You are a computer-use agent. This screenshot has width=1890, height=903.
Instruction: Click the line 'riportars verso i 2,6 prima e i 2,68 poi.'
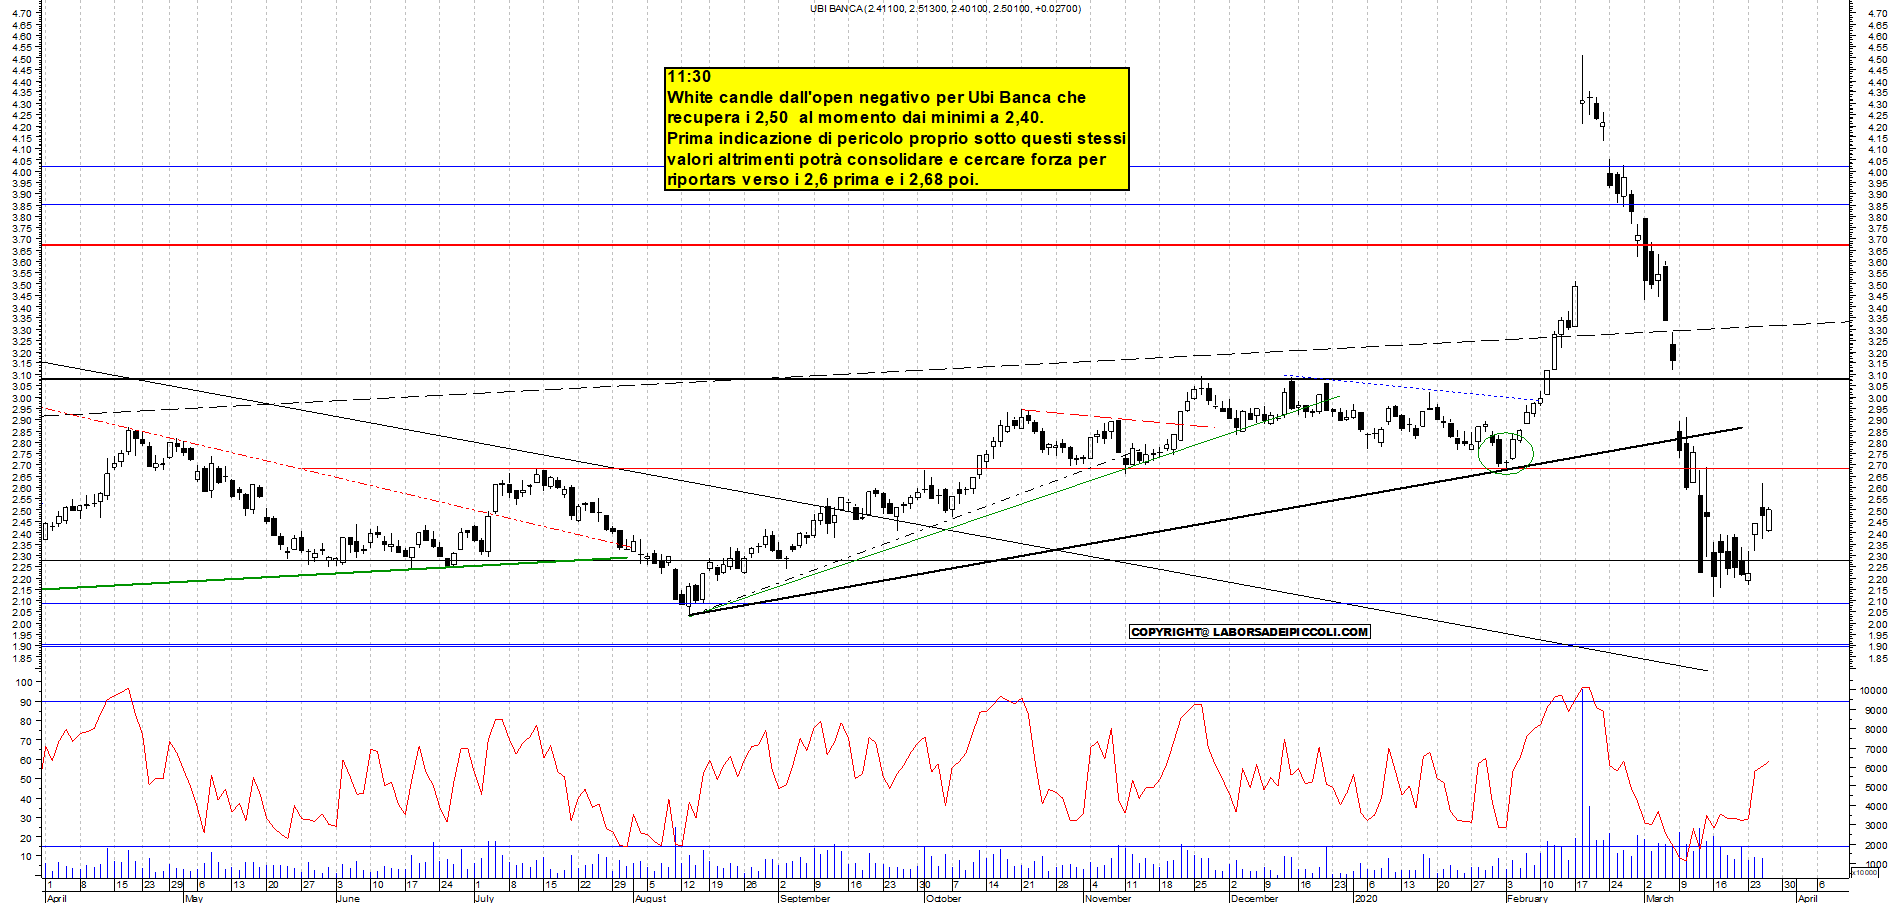click(x=822, y=180)
